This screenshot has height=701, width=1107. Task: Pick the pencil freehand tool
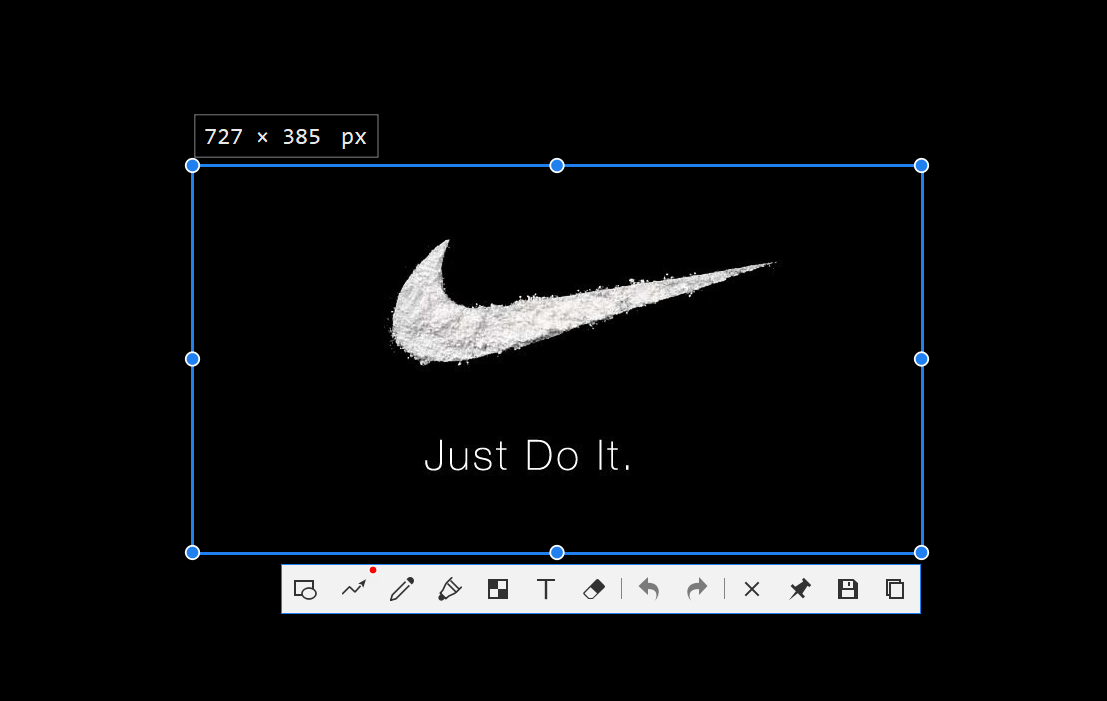click(402, 589)
